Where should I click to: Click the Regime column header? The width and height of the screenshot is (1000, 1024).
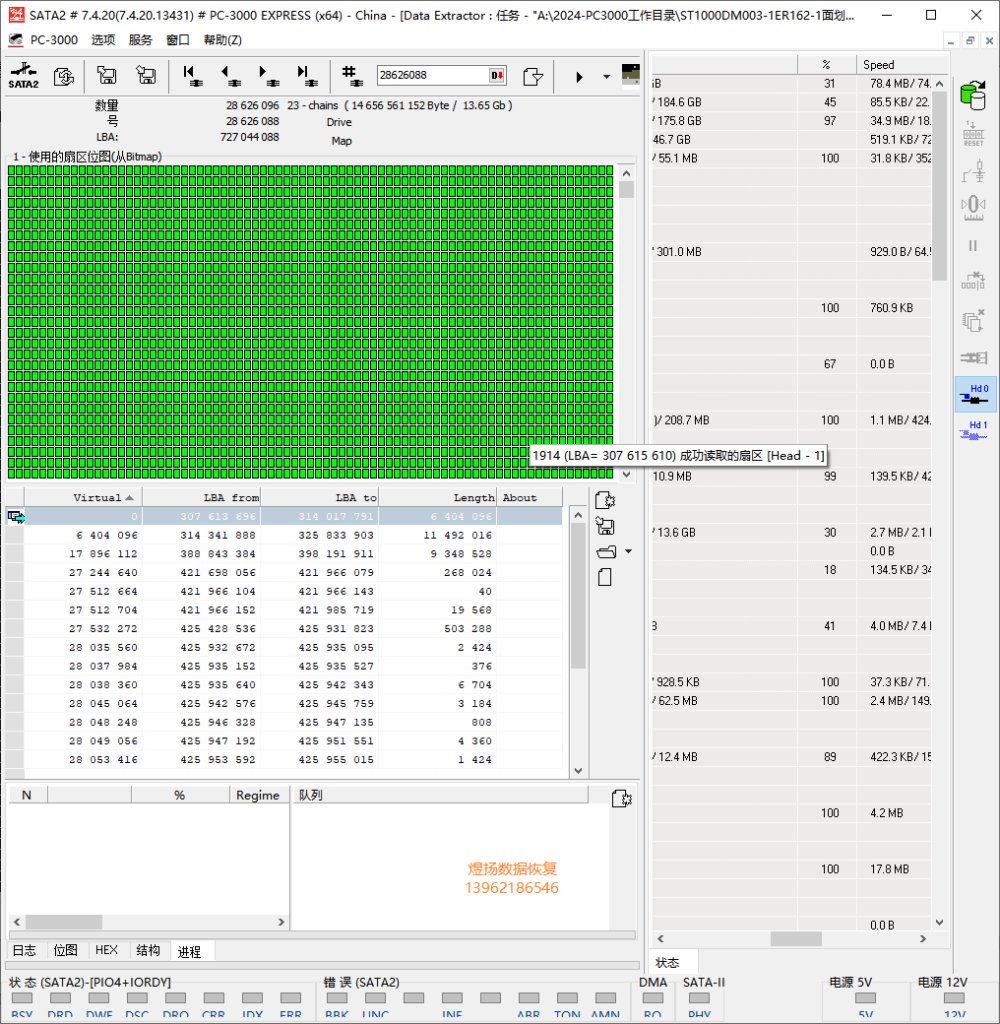click(259, 795)
